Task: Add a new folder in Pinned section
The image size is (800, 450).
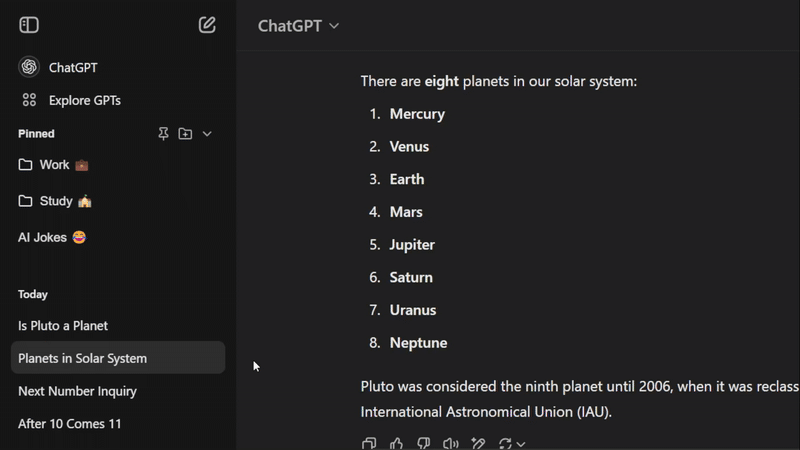Action: (x=185, y=134)
